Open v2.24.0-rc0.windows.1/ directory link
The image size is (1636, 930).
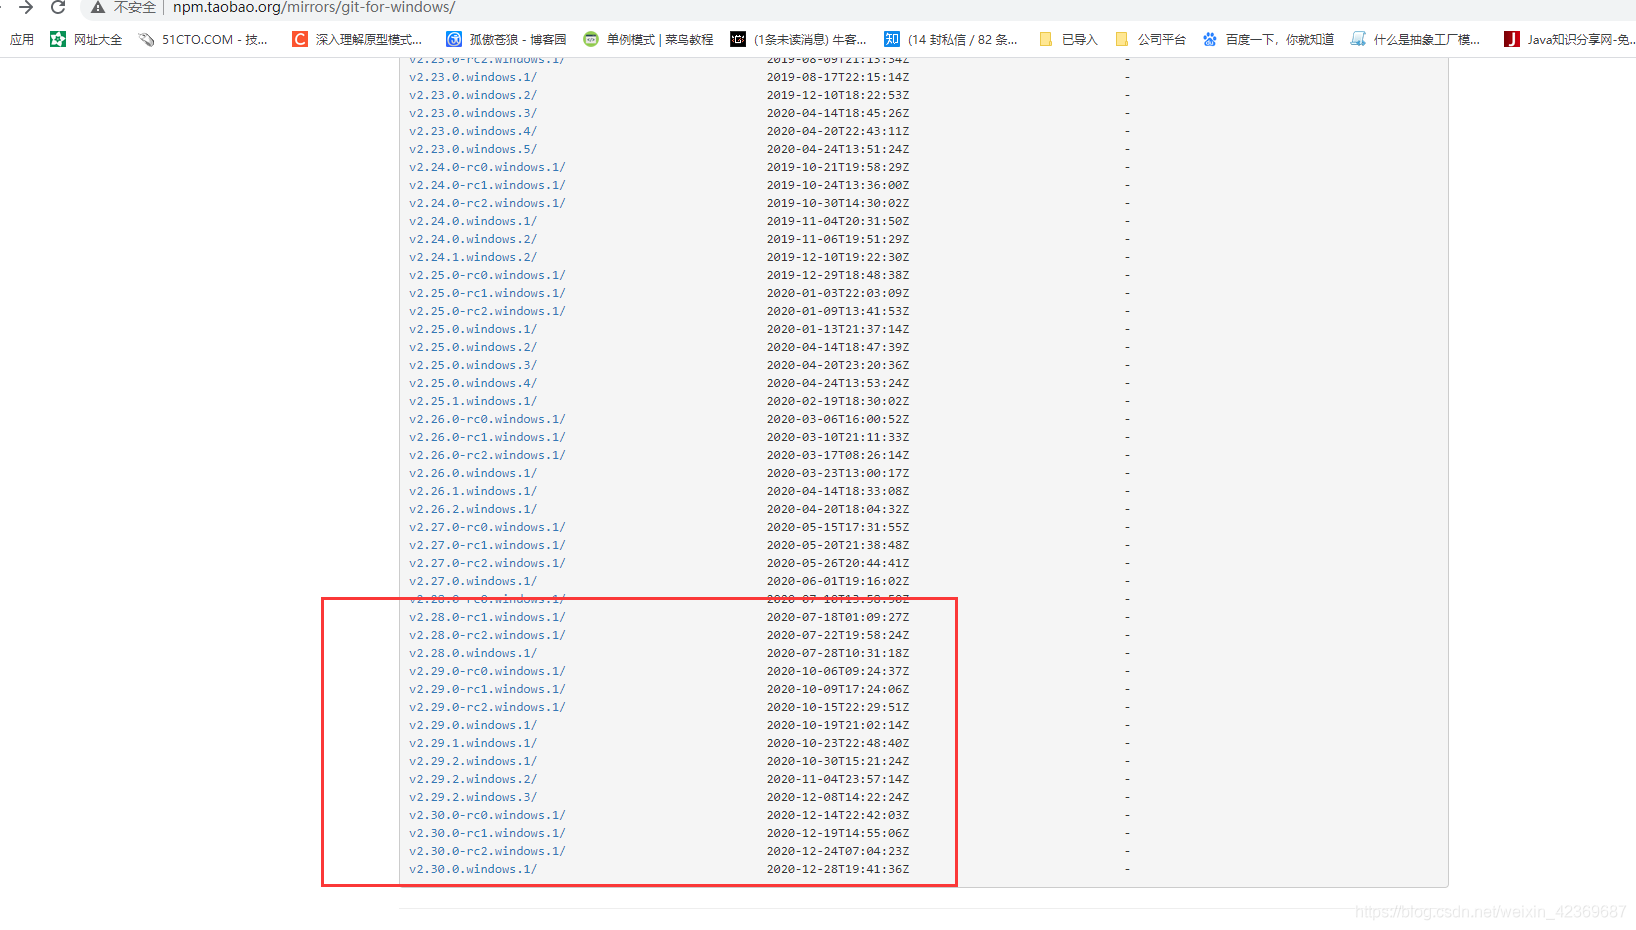pyautogui.click(x=487, y=167)
